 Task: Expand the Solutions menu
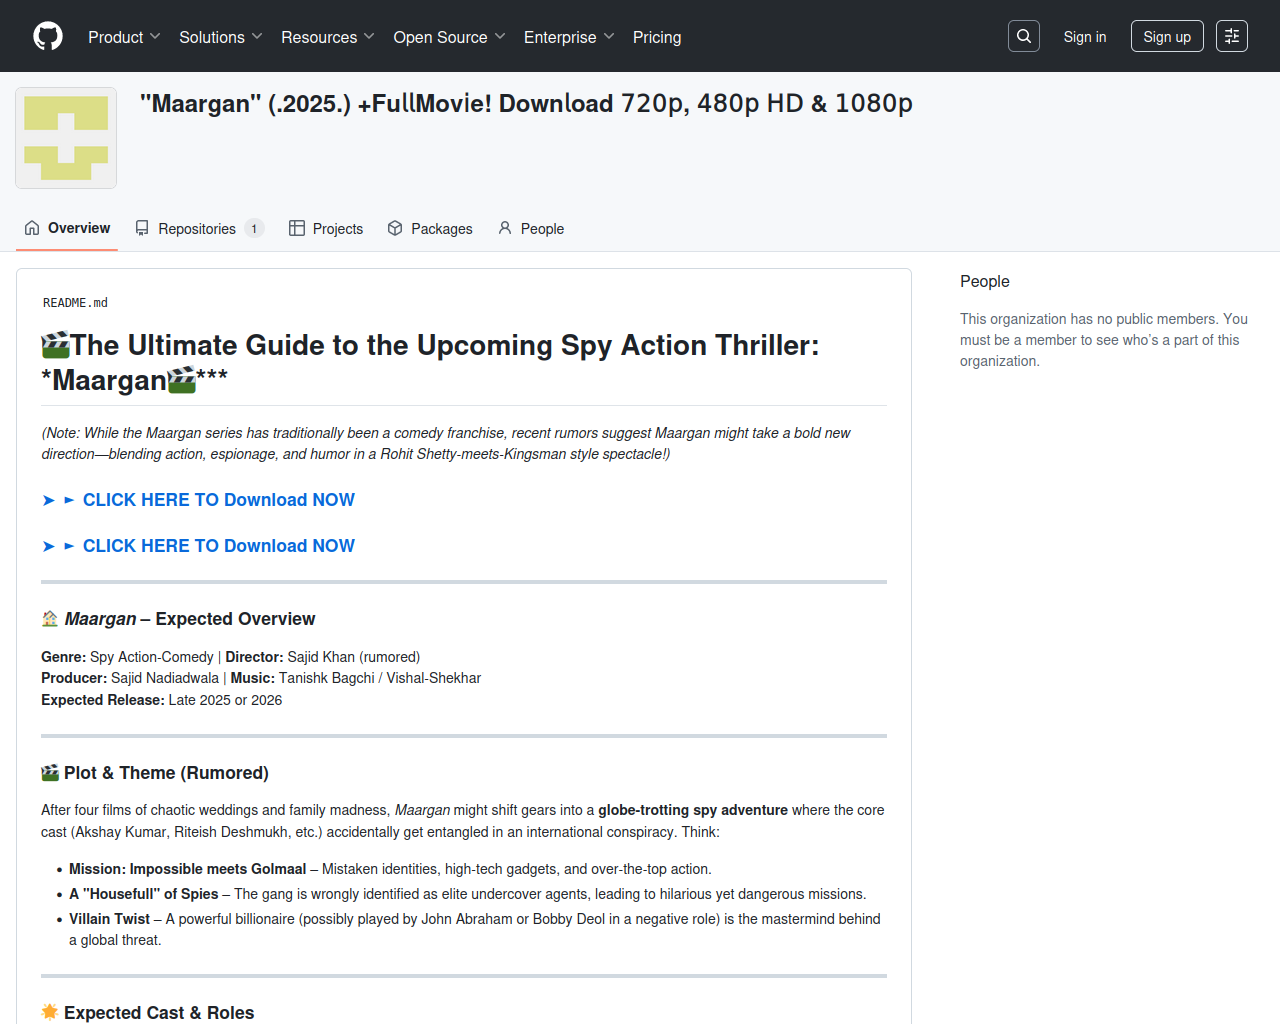221,37
